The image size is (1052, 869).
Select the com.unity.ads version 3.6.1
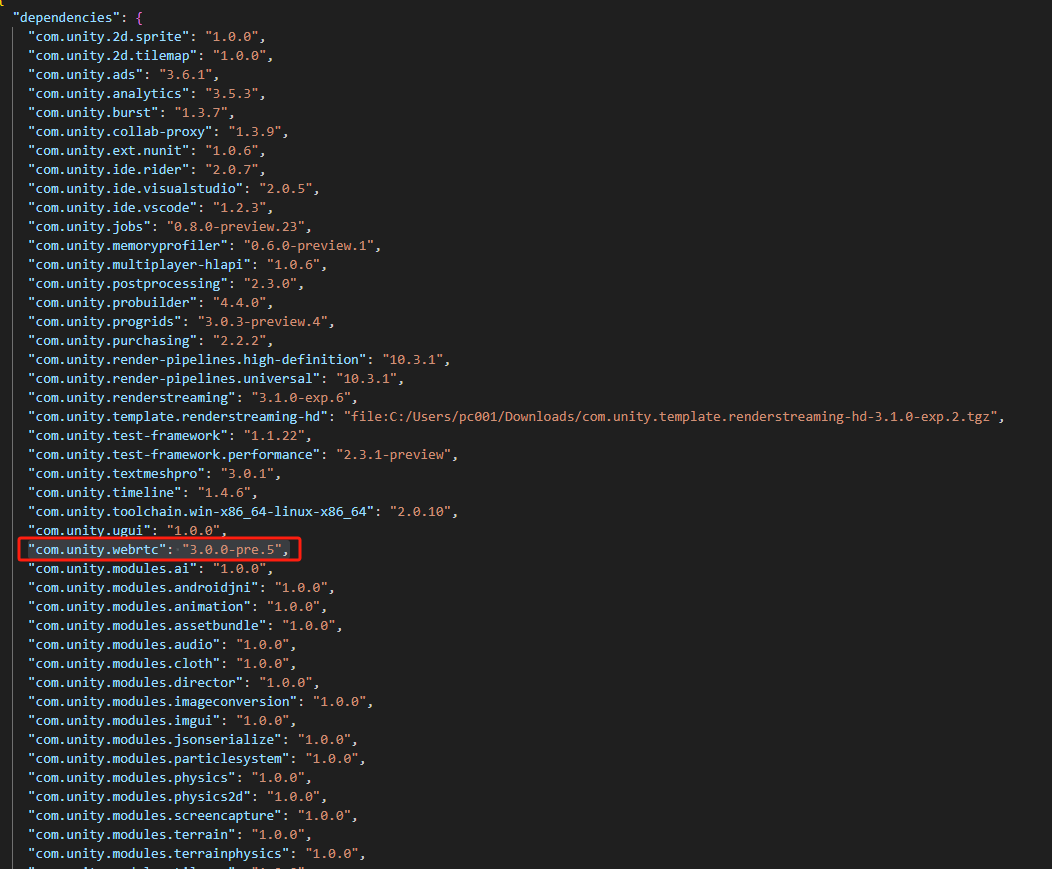coord(184,74)
